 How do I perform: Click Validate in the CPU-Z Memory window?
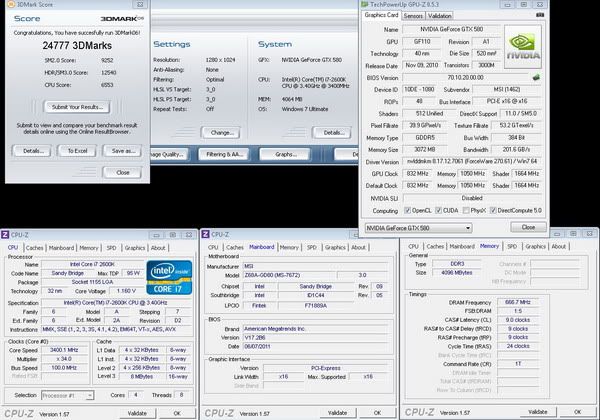[x=537, y=412]
